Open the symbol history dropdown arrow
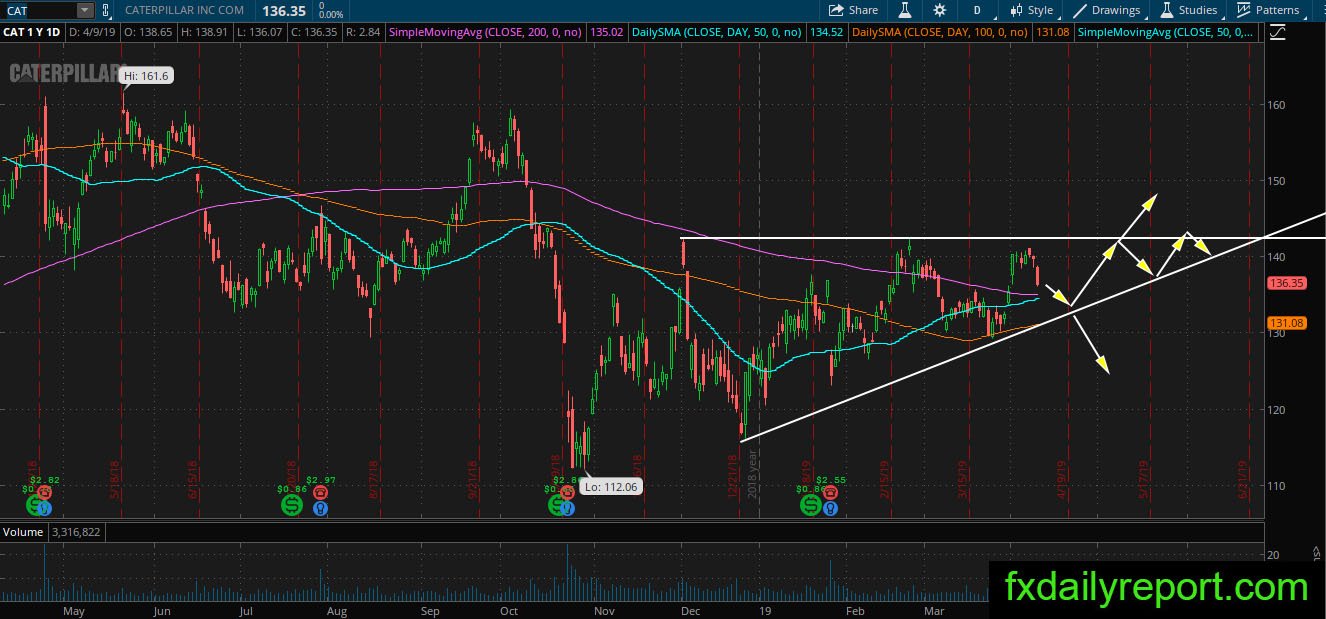 [85, 10]
